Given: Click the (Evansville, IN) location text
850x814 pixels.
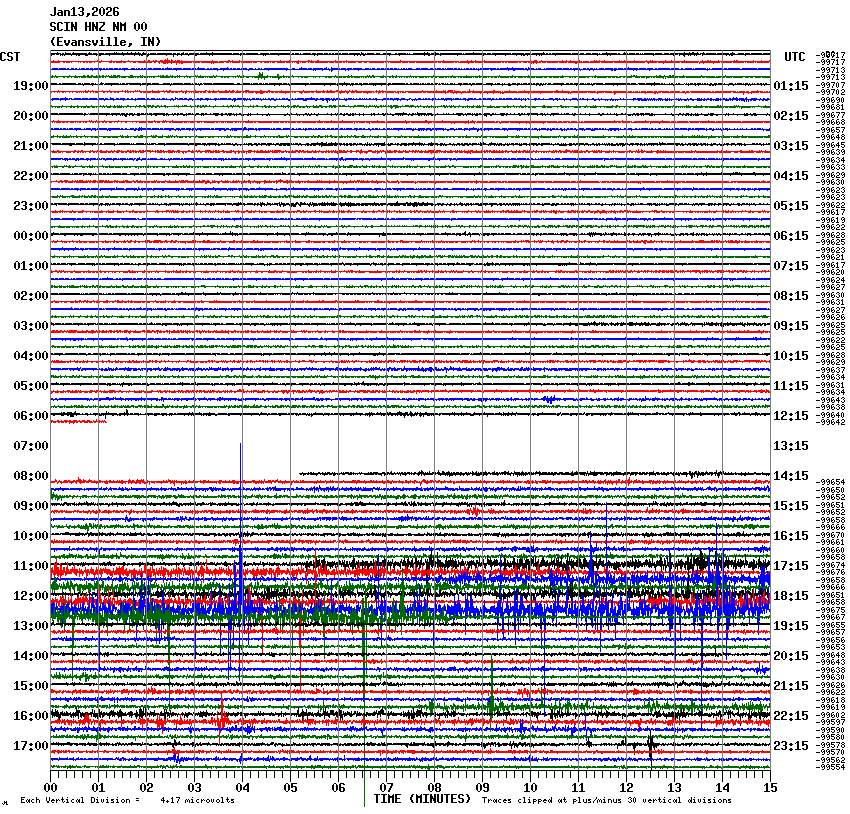Looking at the screenshot, I should [x=105, y=41].
